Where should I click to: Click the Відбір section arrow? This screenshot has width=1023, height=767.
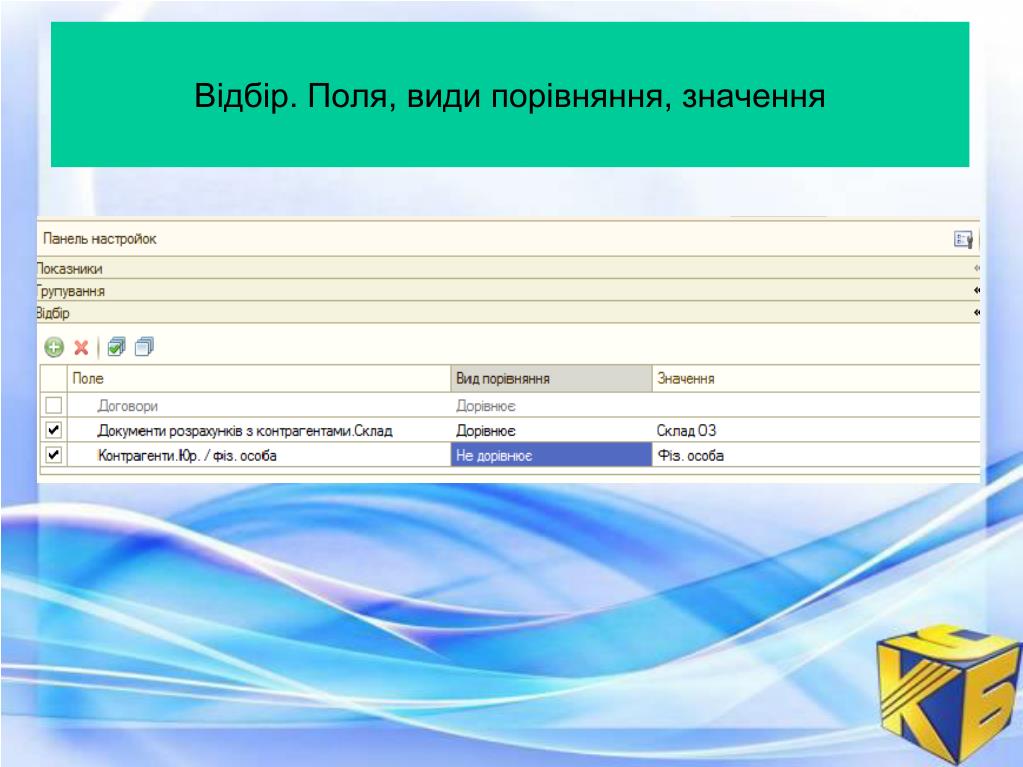click(977, 312)
